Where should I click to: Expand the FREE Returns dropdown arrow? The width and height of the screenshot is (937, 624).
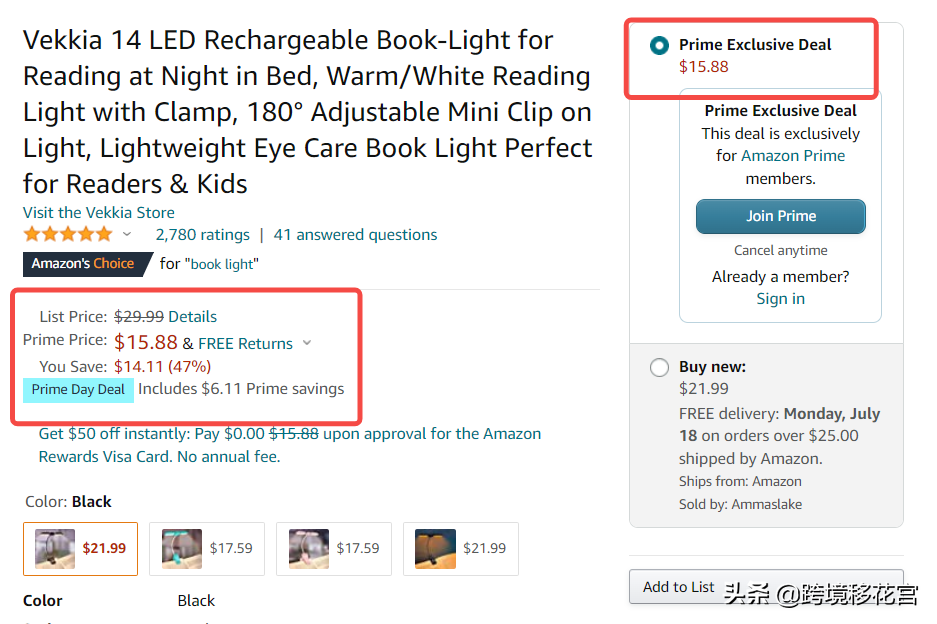(307, 343)
